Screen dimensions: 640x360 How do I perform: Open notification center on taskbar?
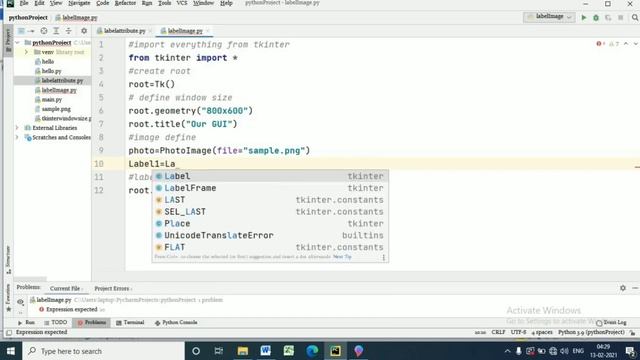point(630,351)
